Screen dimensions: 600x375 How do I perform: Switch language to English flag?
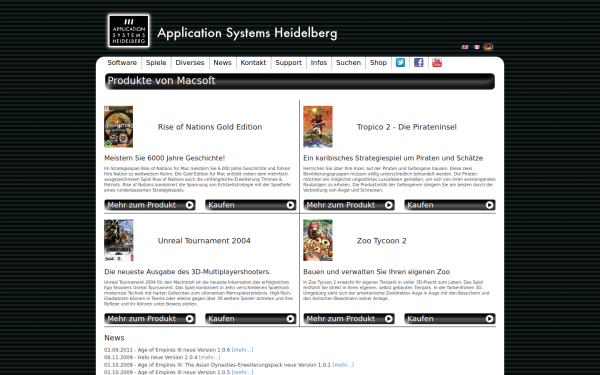[x=465, y=47]
